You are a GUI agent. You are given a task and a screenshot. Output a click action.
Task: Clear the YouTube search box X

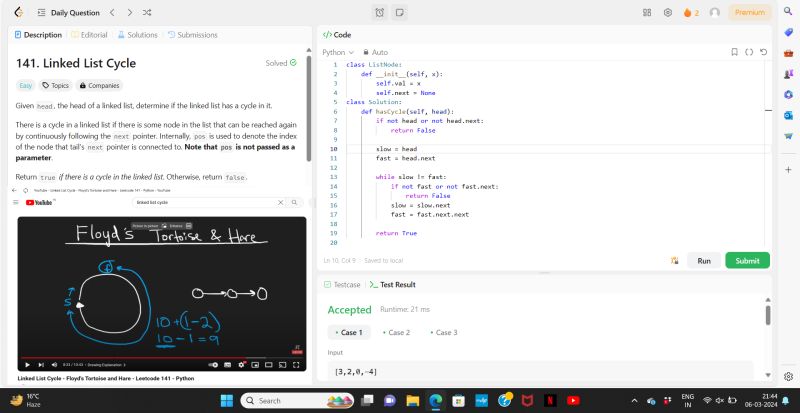click(x=281, y=203)
